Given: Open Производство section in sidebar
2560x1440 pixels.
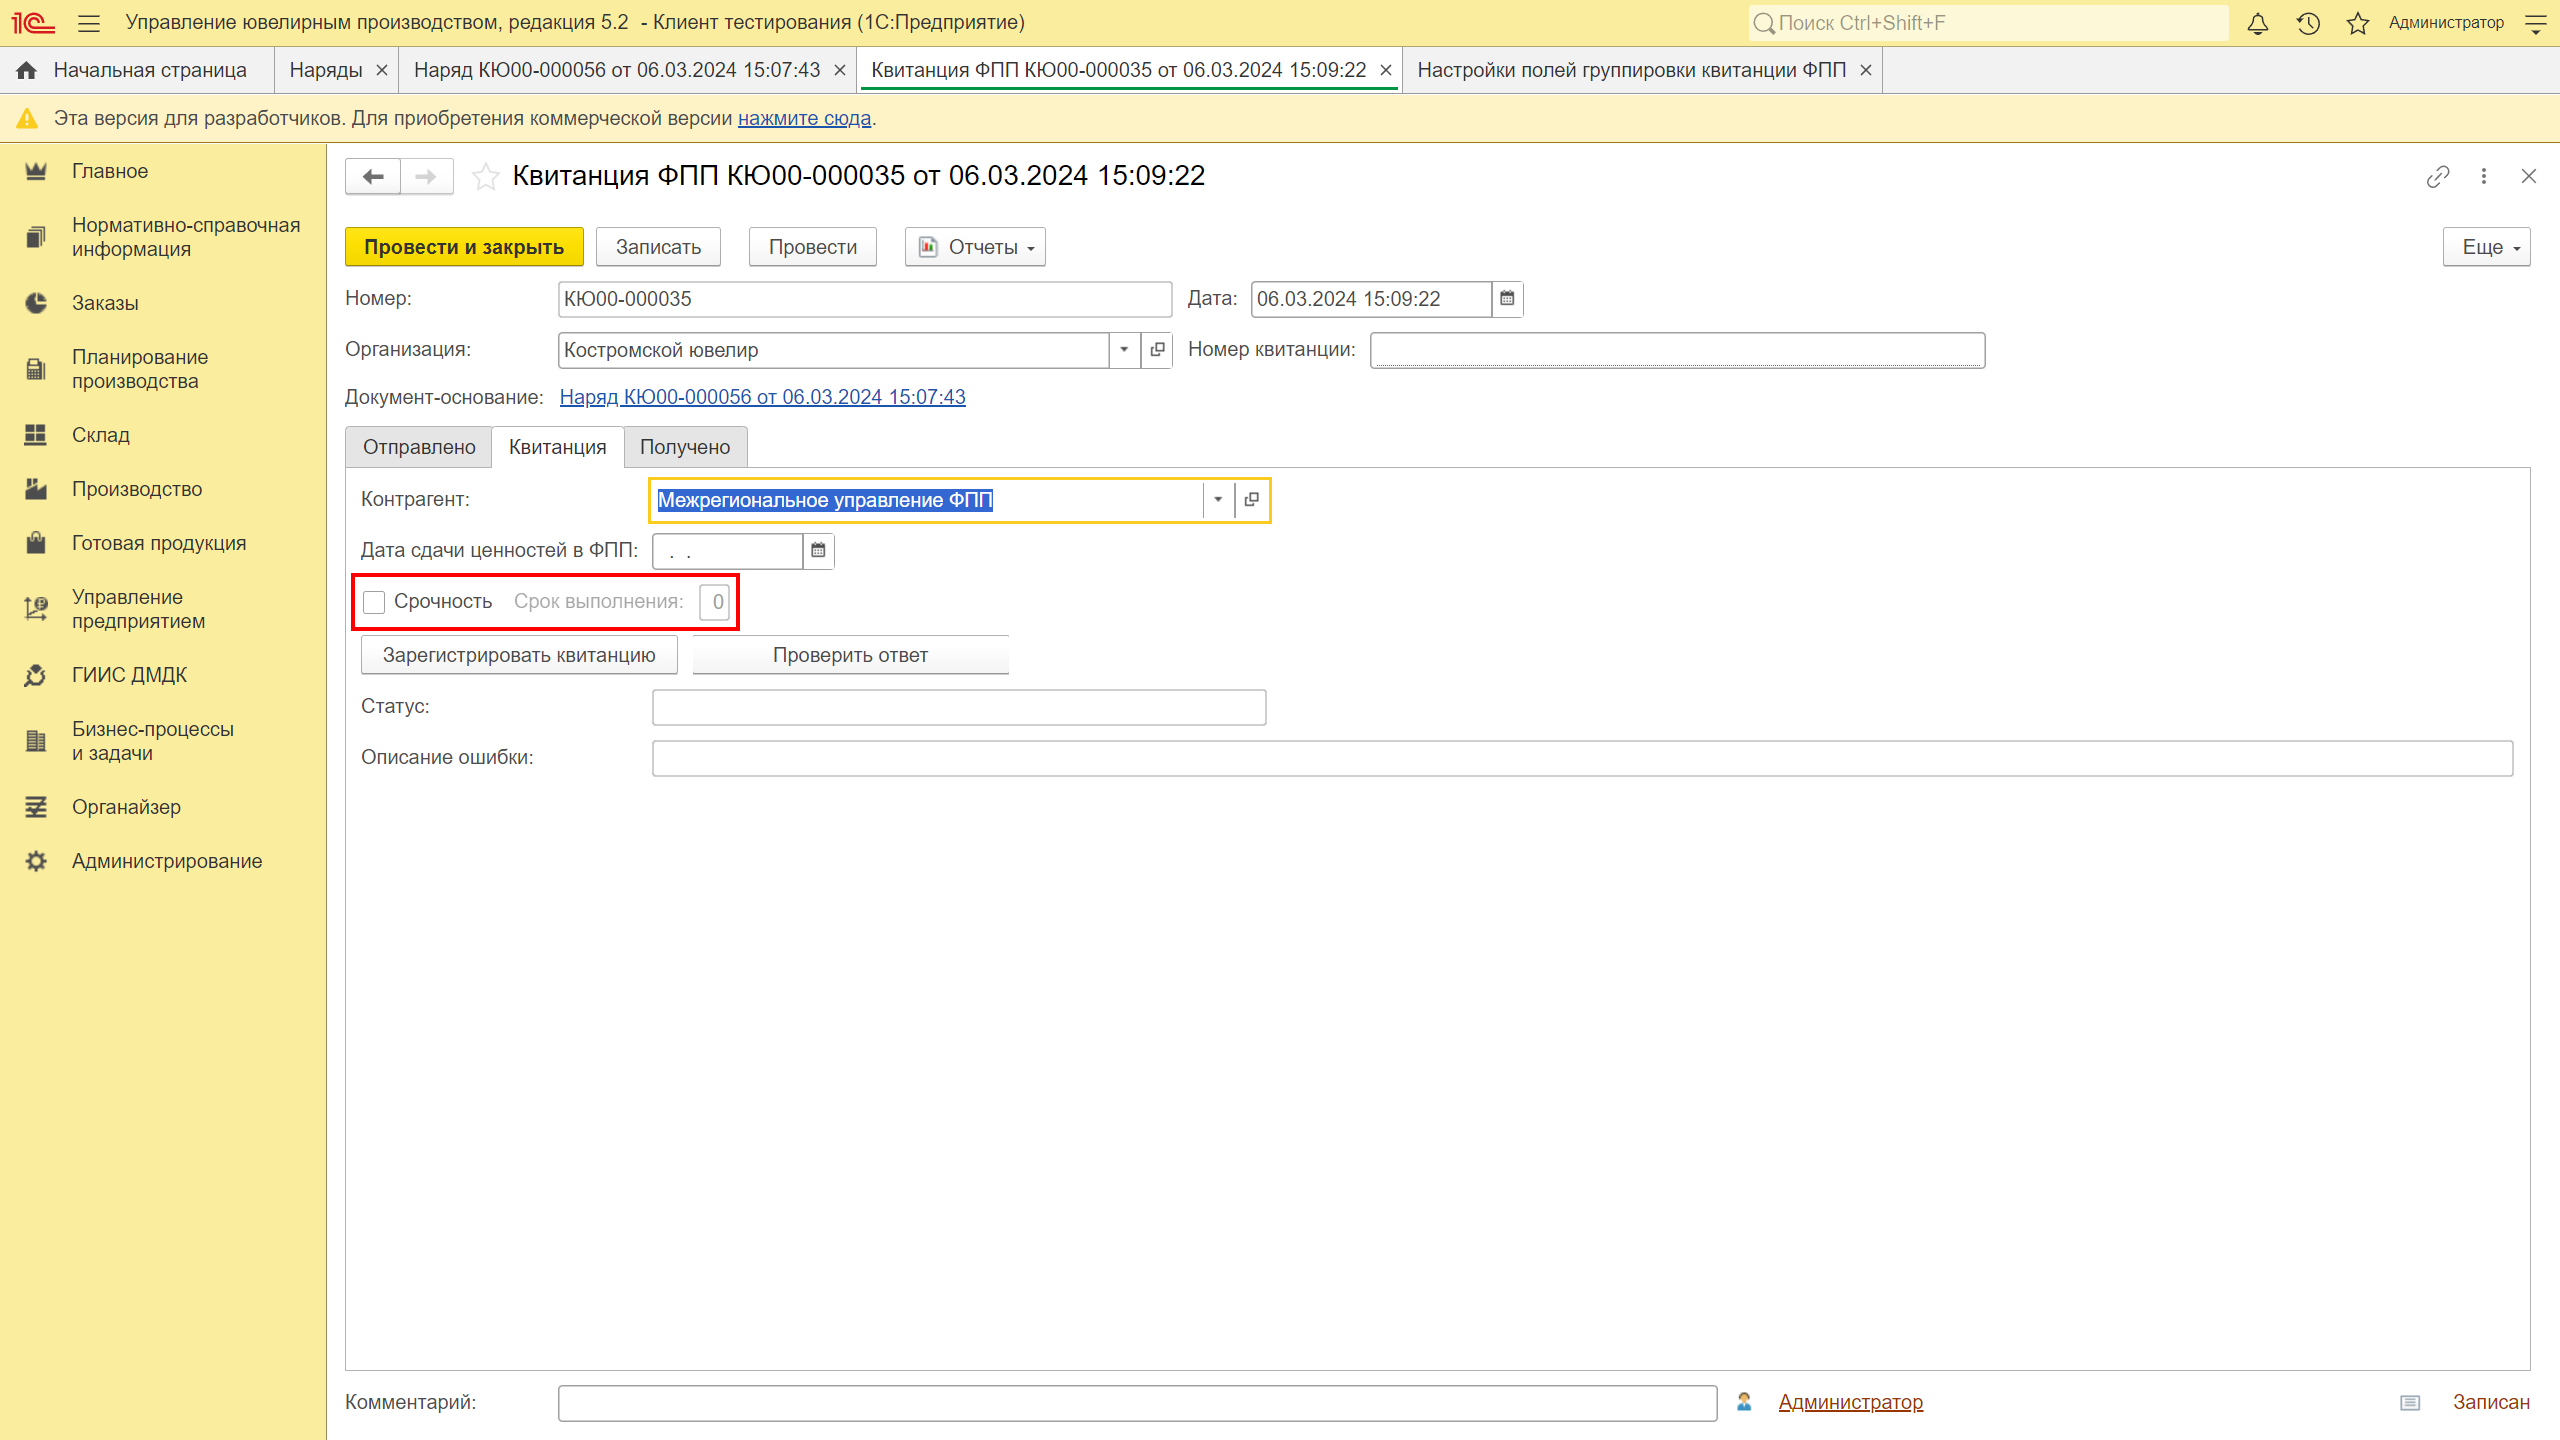Looking at the screenshot, I should pyautogui.click(x=137, y=489).
